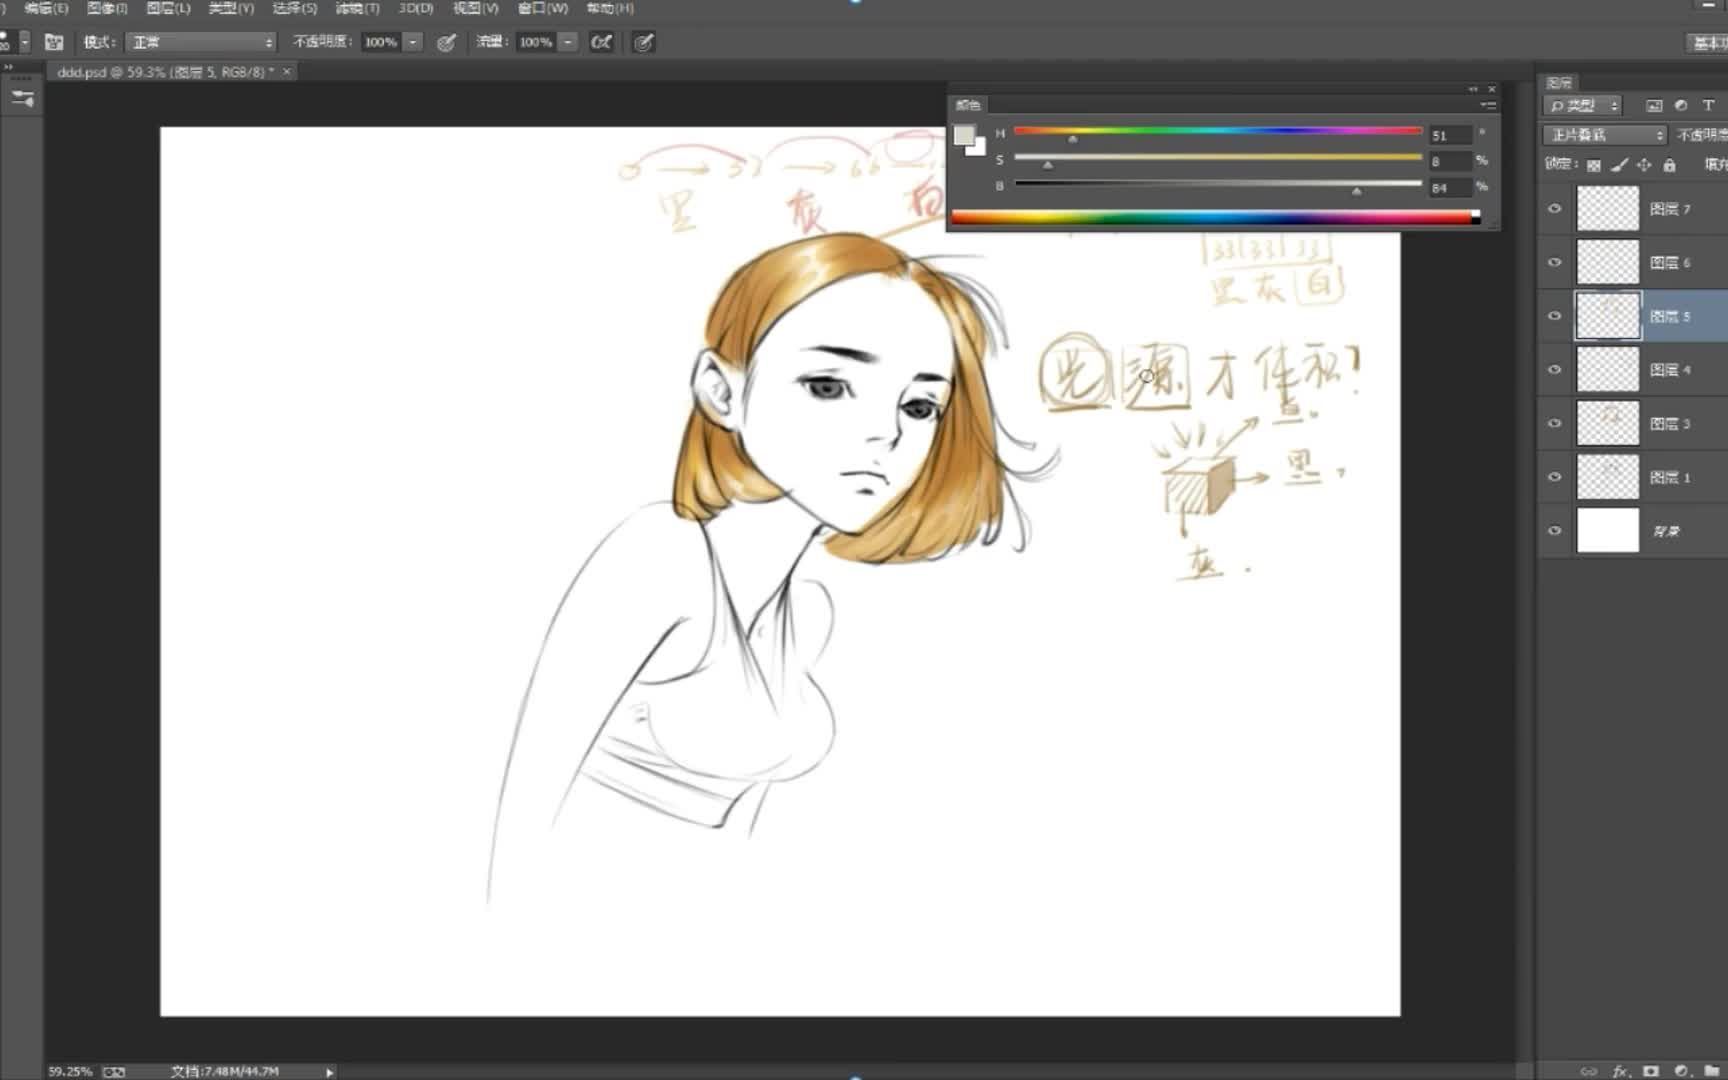Hide layer 图层 4
The height and width of the screenshot is (1080, 1728).
[1555, 370]
